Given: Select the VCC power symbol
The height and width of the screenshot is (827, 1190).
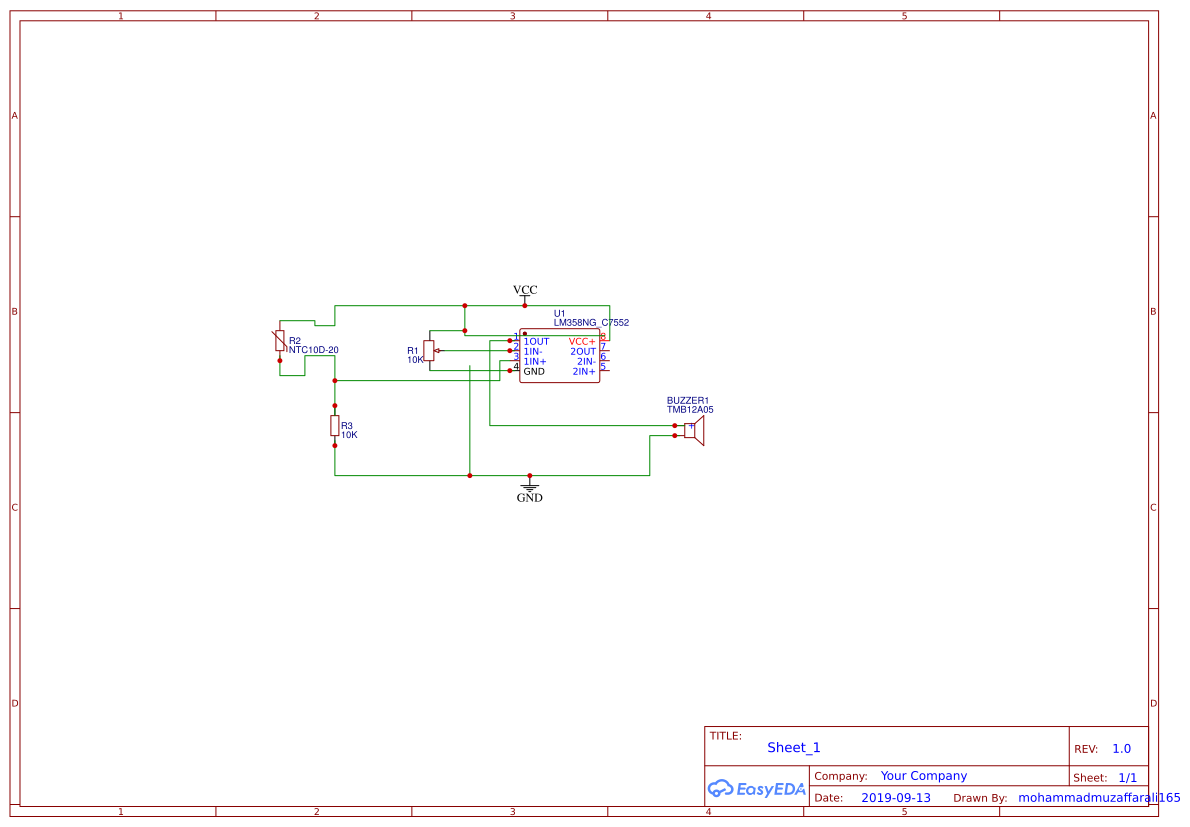Looking at the screenshot, I should (524, 295).
